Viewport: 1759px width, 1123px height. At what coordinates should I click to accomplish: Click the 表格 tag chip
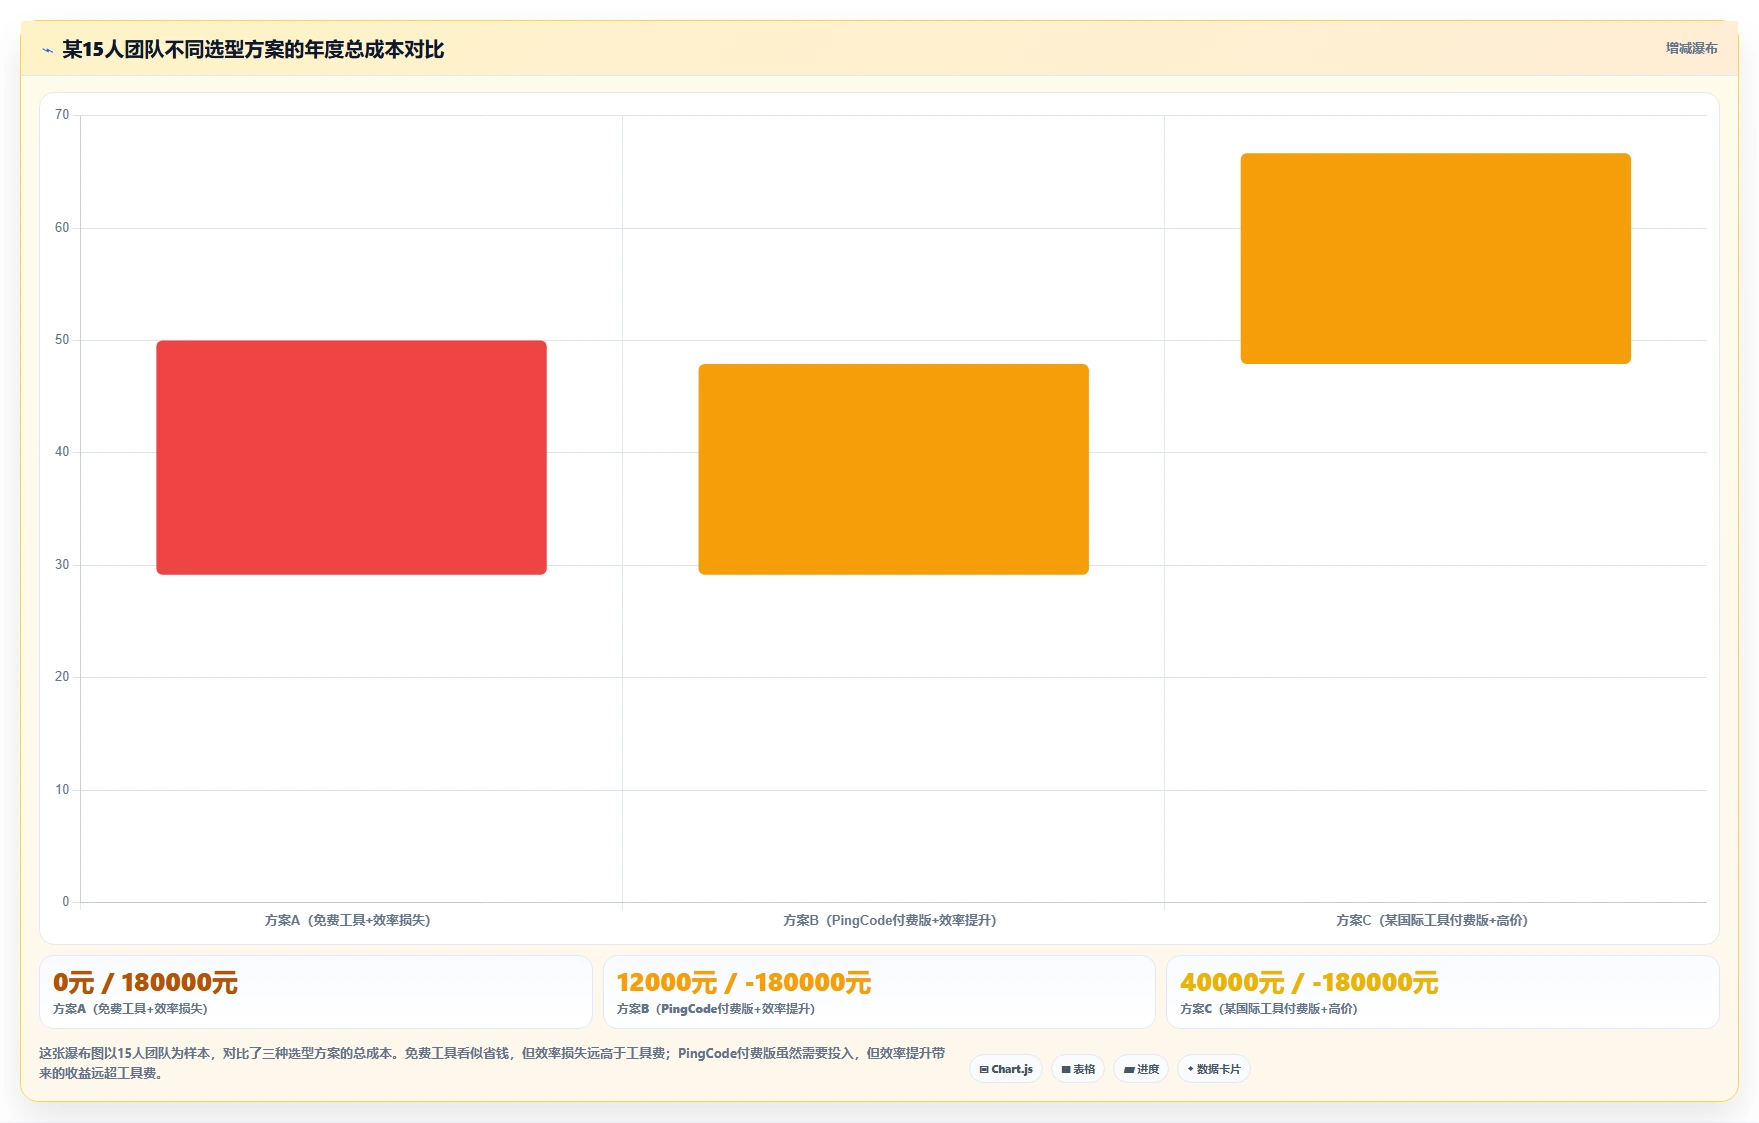(x=1078, y=1069)
